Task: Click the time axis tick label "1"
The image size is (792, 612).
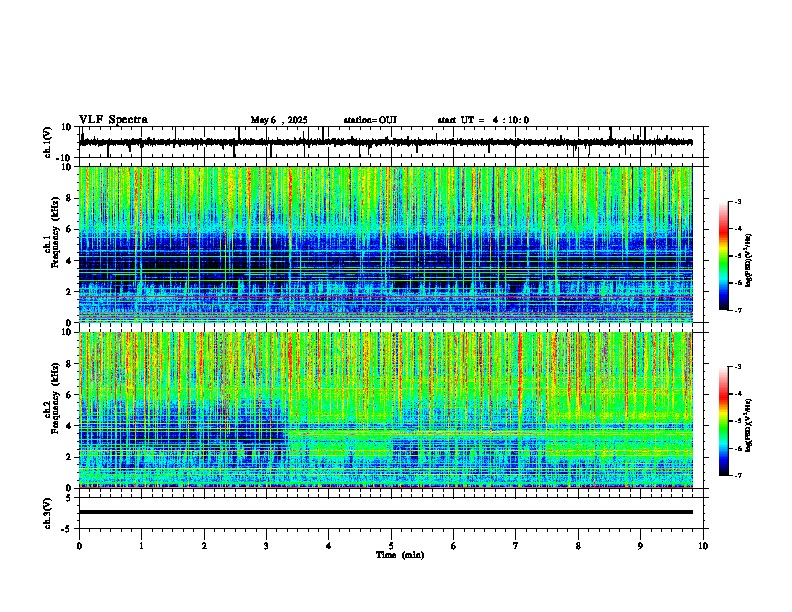Action: (x=141, y=546)
